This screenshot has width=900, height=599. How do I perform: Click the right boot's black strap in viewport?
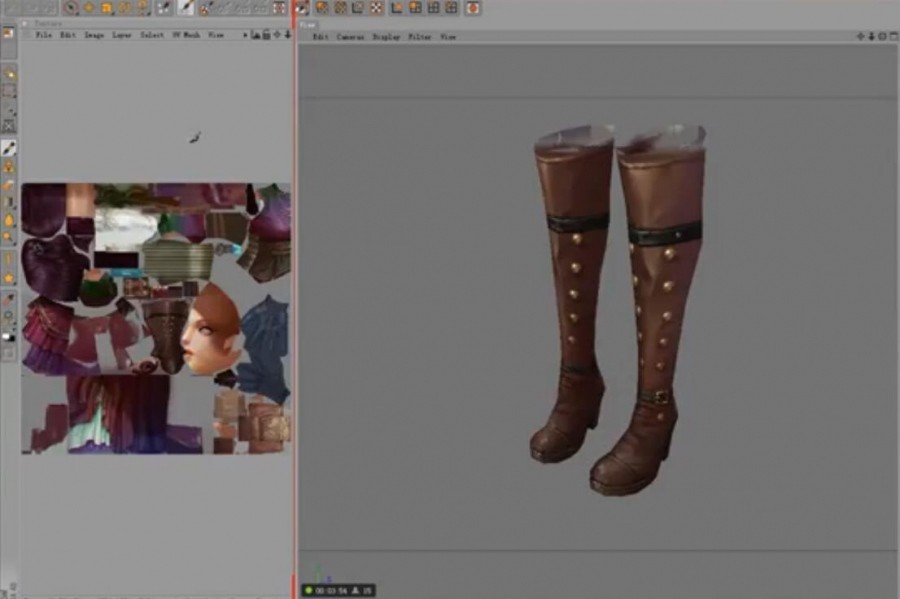[665, 233]
